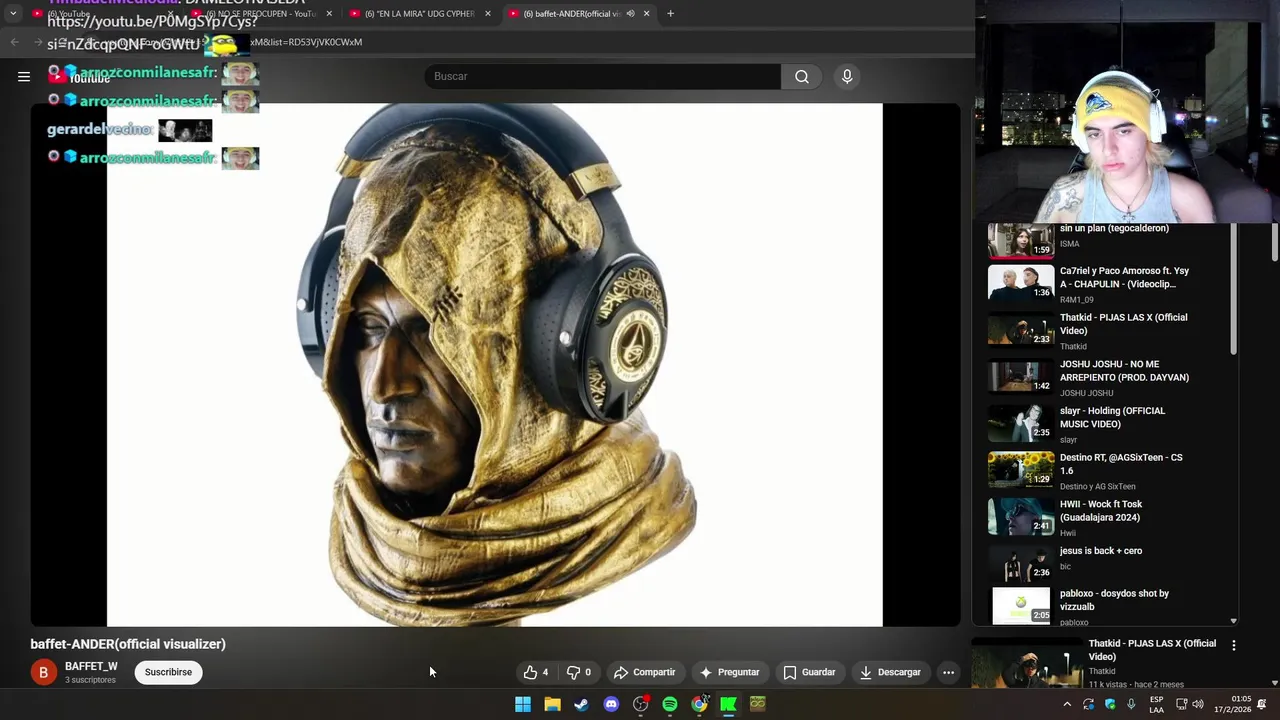
Task: Play the Thatkid PIJAS LAS X thumbnail in the playlist
Action: click(x=1020, y=329)
